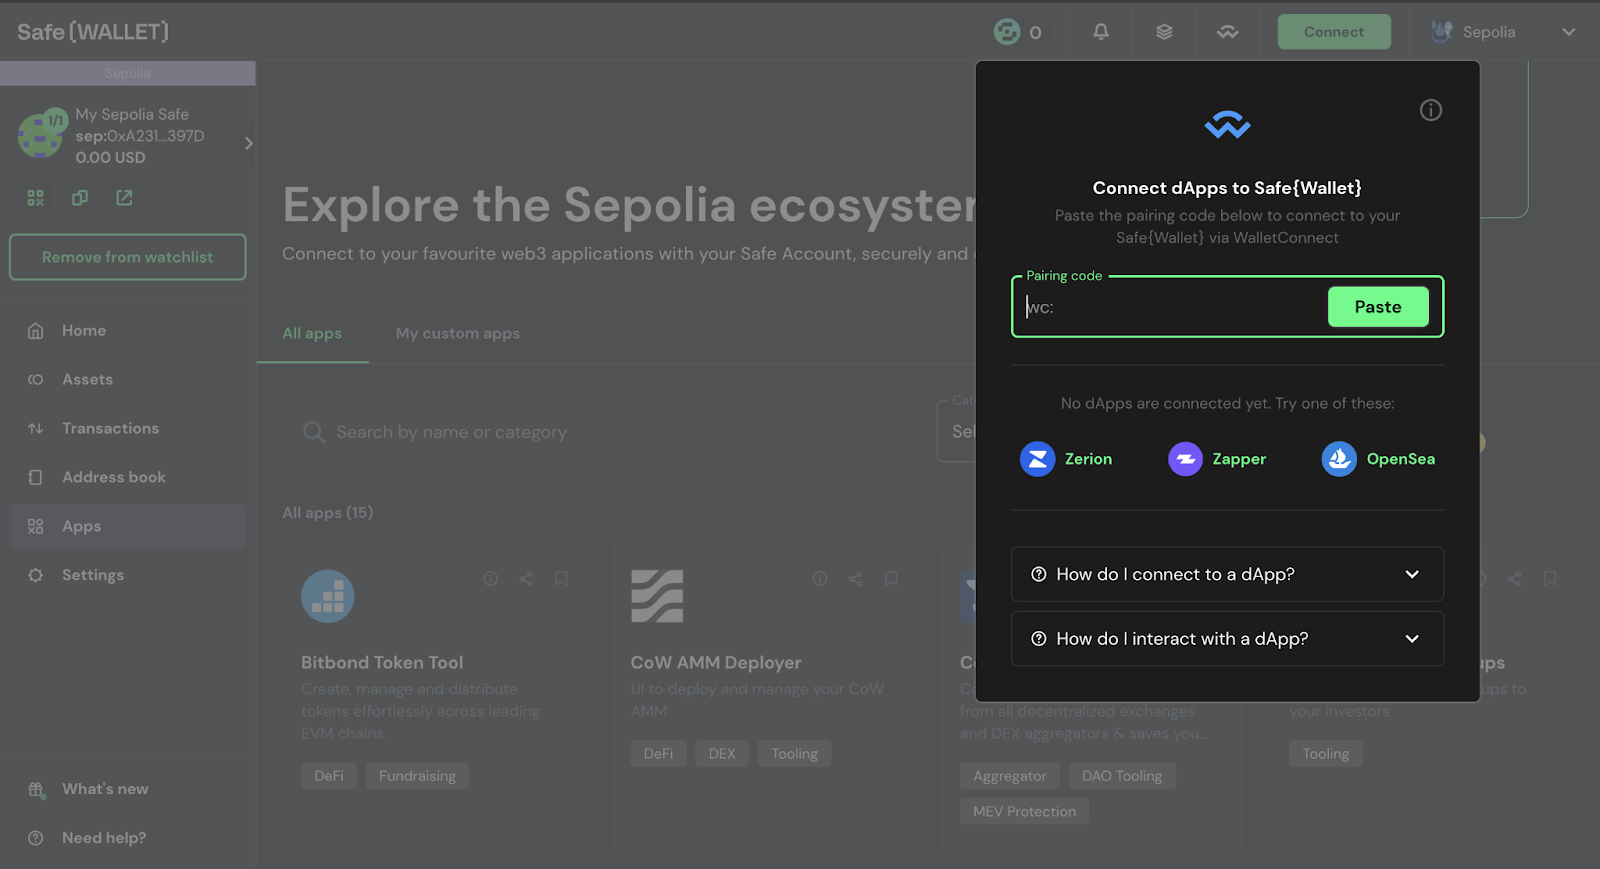The image size is (1600, 869).
Task: Bookmark the Bitbond Token Tool app
Action: tap(561, 579)
